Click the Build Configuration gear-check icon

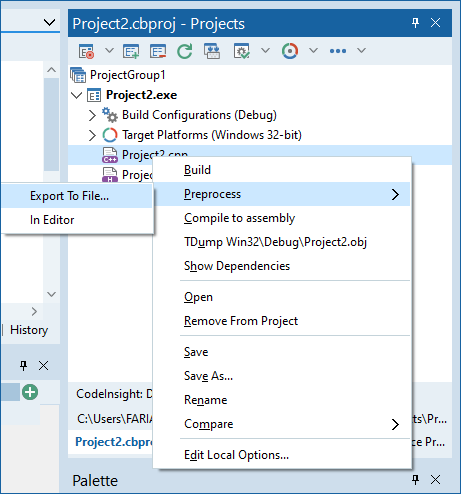click(x=242, y=51)
